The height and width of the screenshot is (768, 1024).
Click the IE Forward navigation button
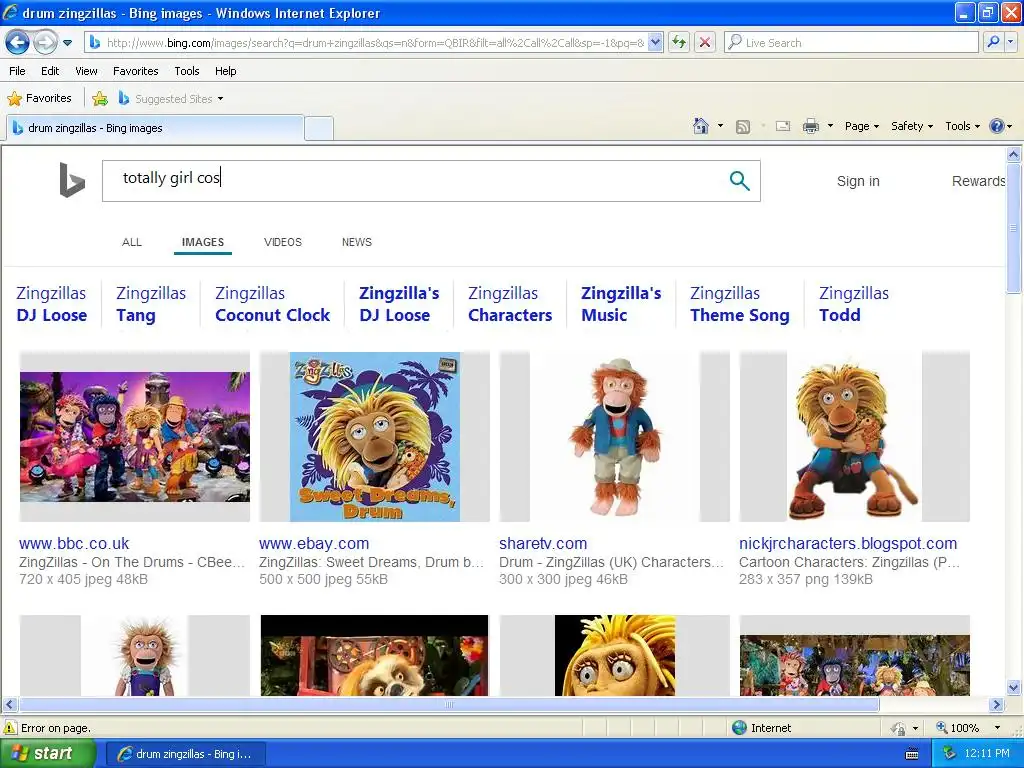tap(44, 43)
